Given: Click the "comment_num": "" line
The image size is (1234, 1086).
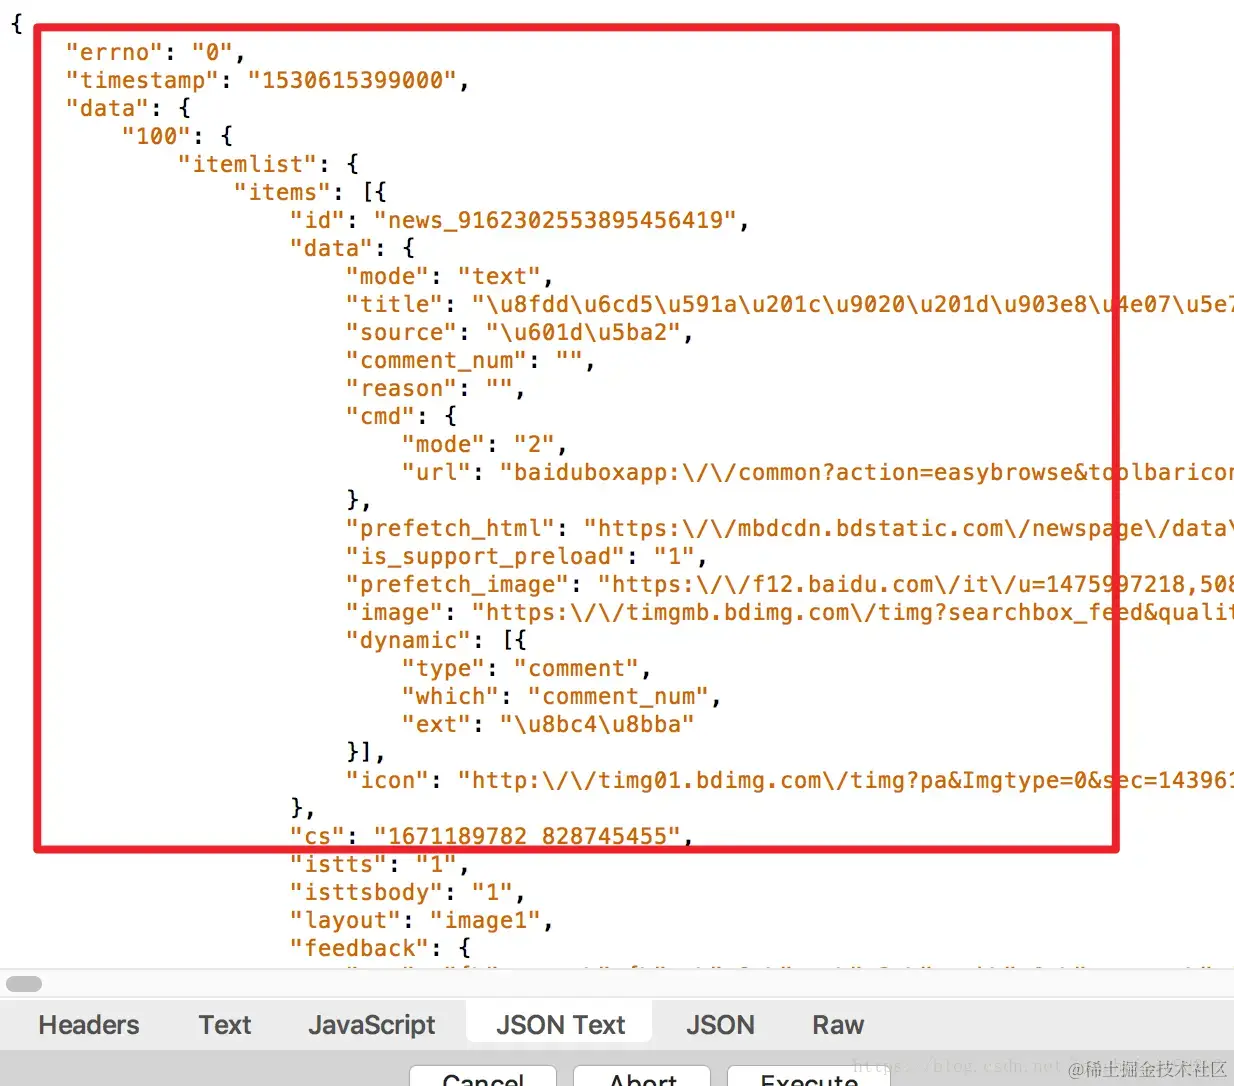Looking at the screenshot, I should pos(470,360).
